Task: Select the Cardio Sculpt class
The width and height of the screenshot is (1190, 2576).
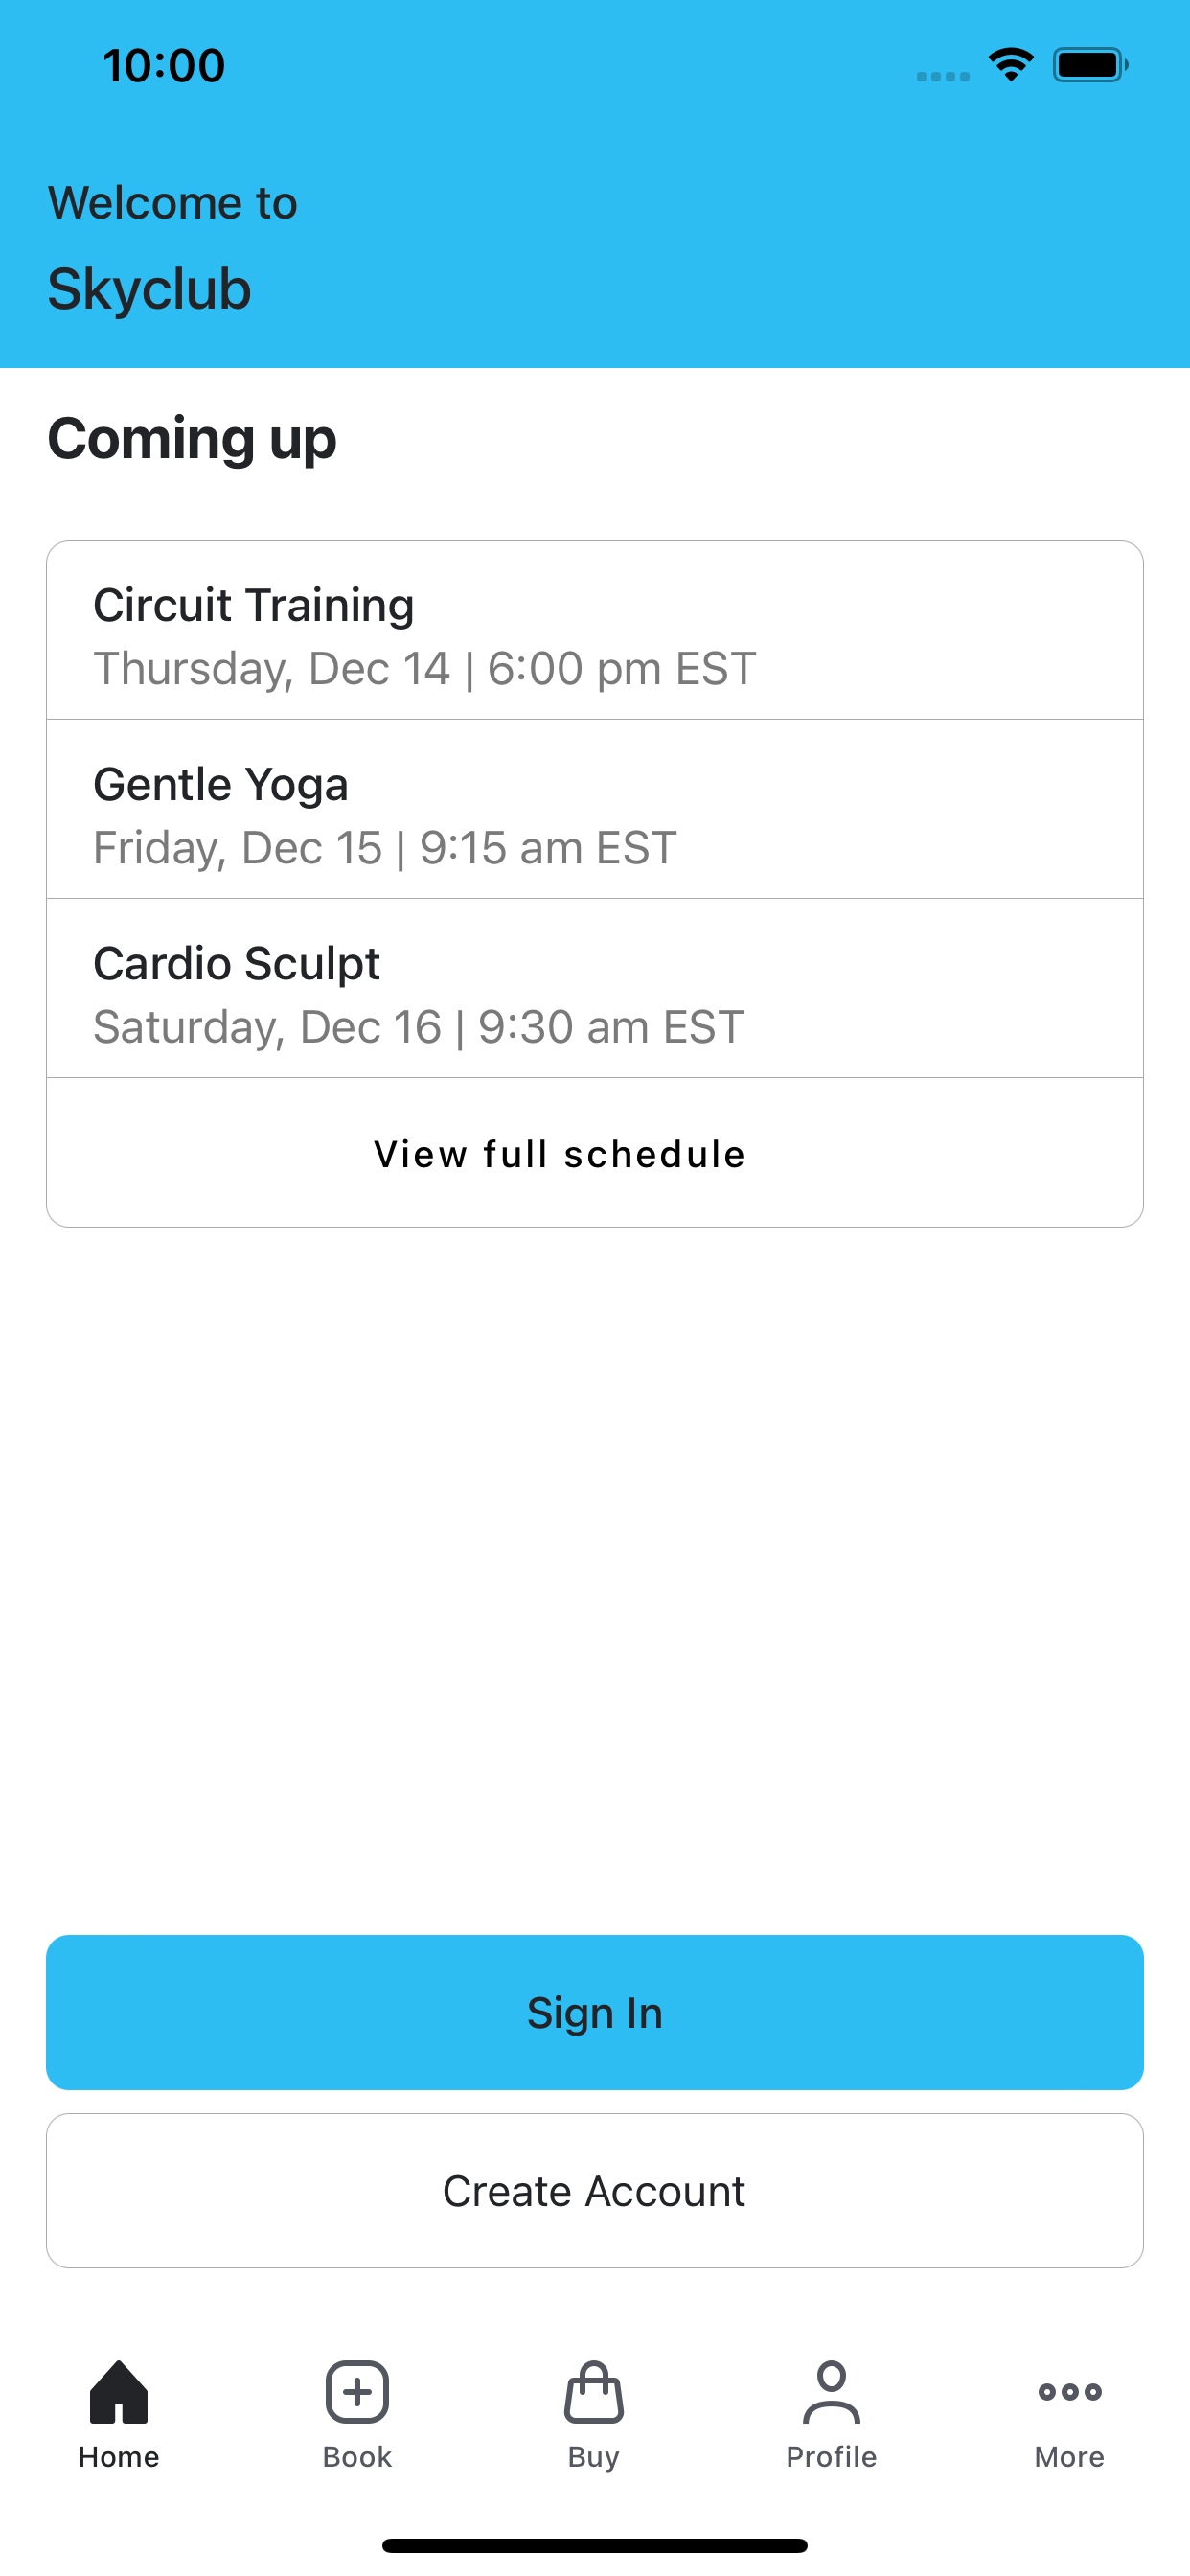Action: pyautogui.click(x=595, y=988)
